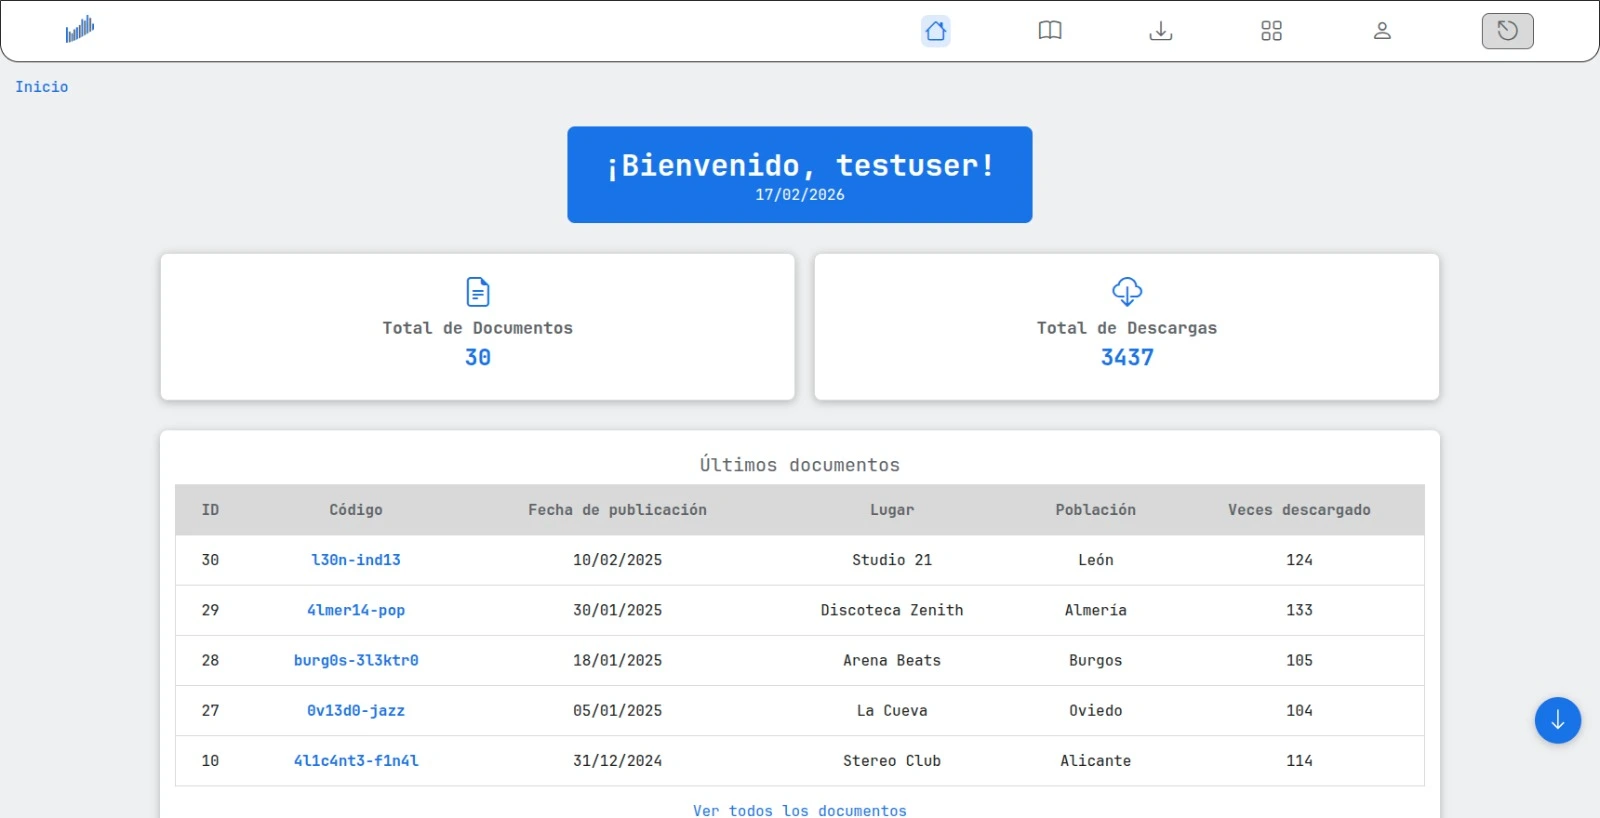Select the Total de Descargas value 3437
The height and width of the screenshot is (818, 1600).
coord(1127,357)
